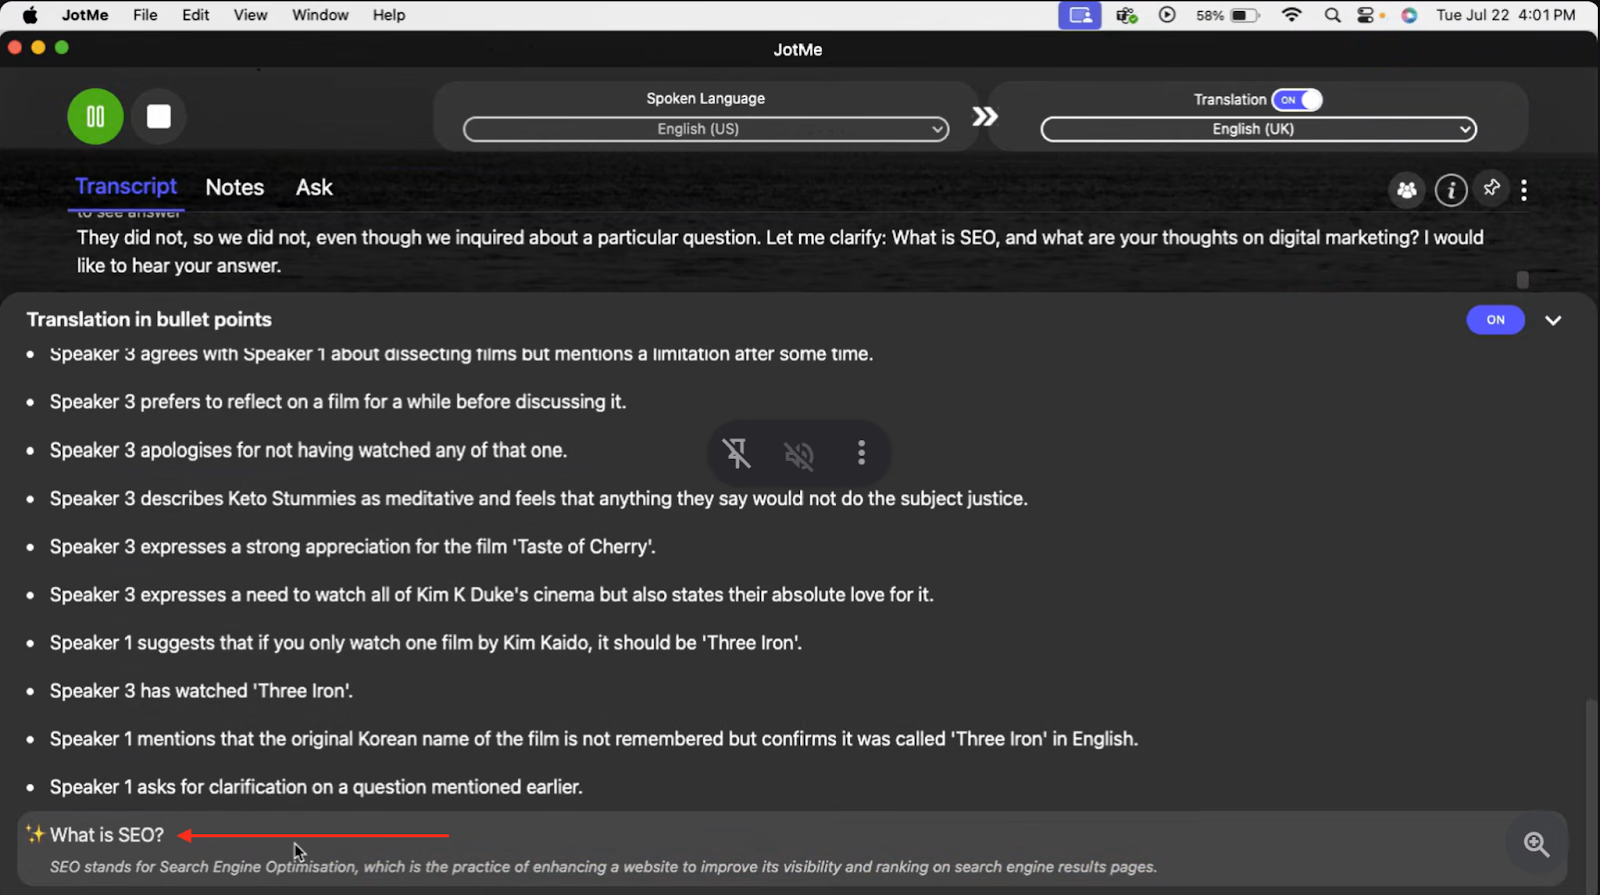
Task: Open the floating overlay's three-dot options
Action: [x=861, y=453]
